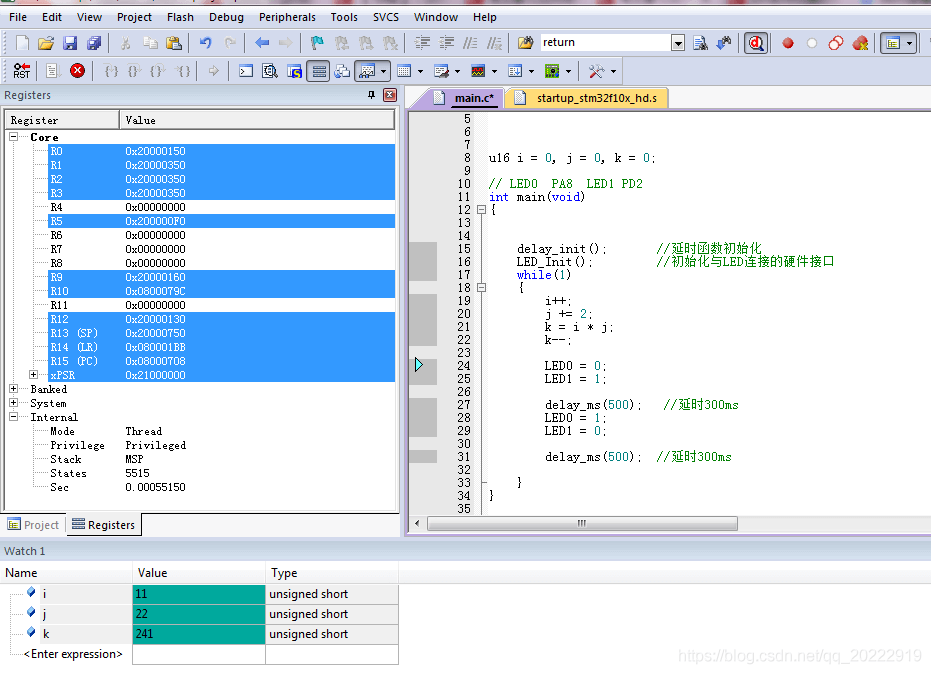Screen dimensions: 931x674
Task: Collapse the Core register group
Action: point(13,137)
